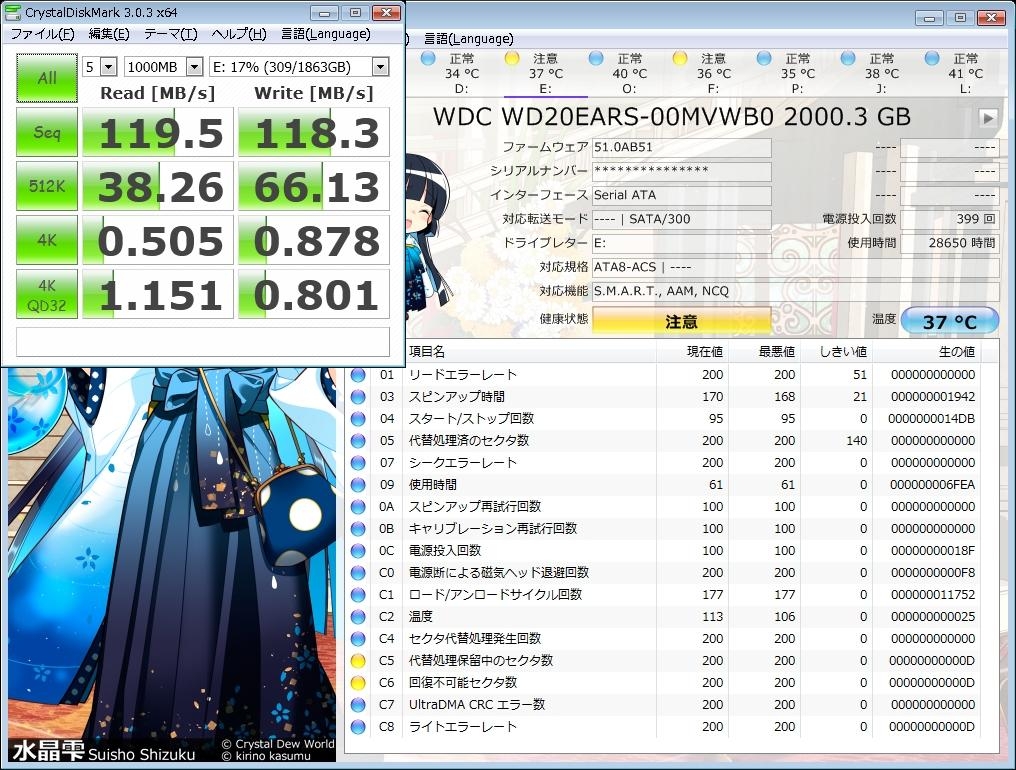Viewport: 1016px width, 770px height.
Task: Select the UltraDMA CRC エラー数 row
Action: (665, 705)
